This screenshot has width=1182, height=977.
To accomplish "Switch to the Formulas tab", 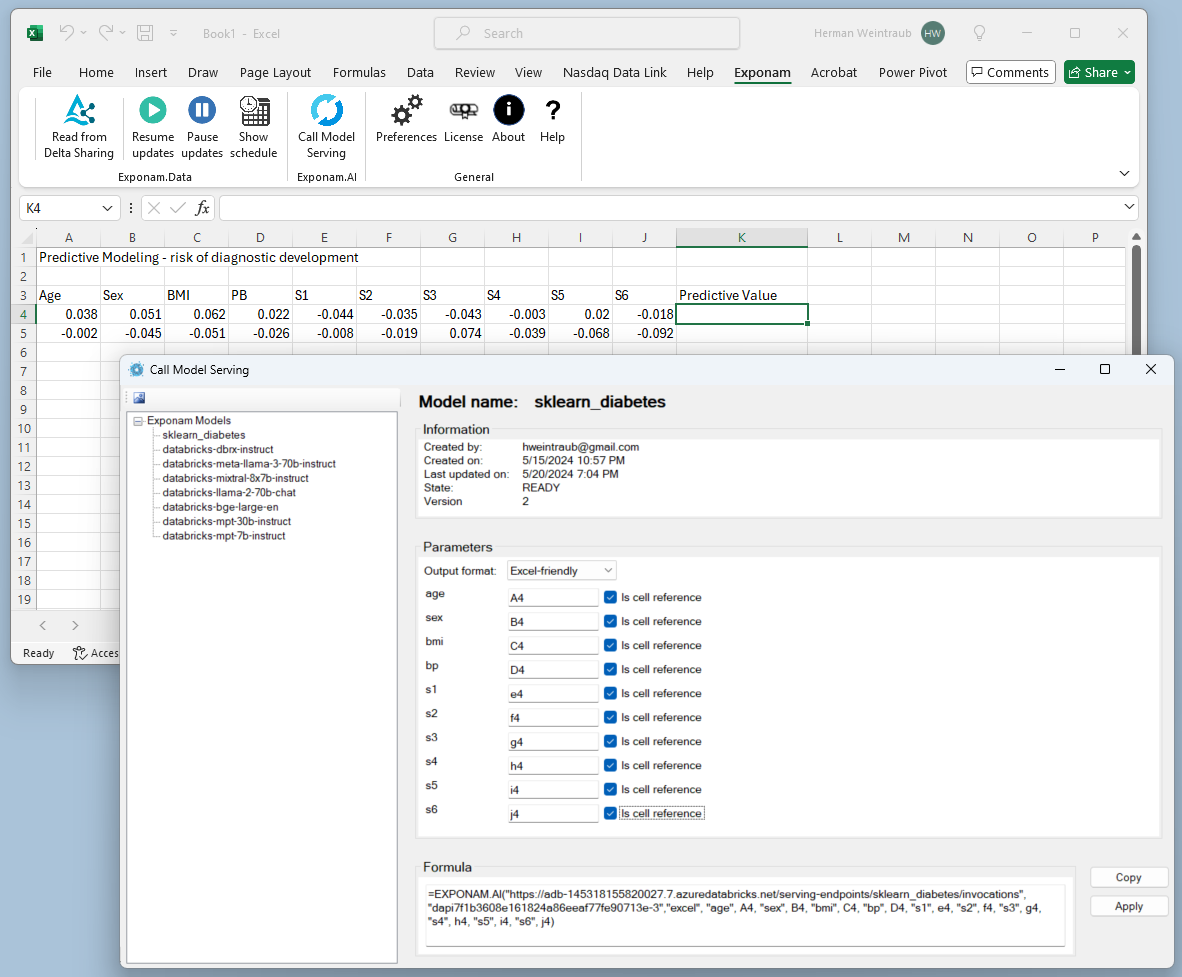I will click(x=359, y=72).
